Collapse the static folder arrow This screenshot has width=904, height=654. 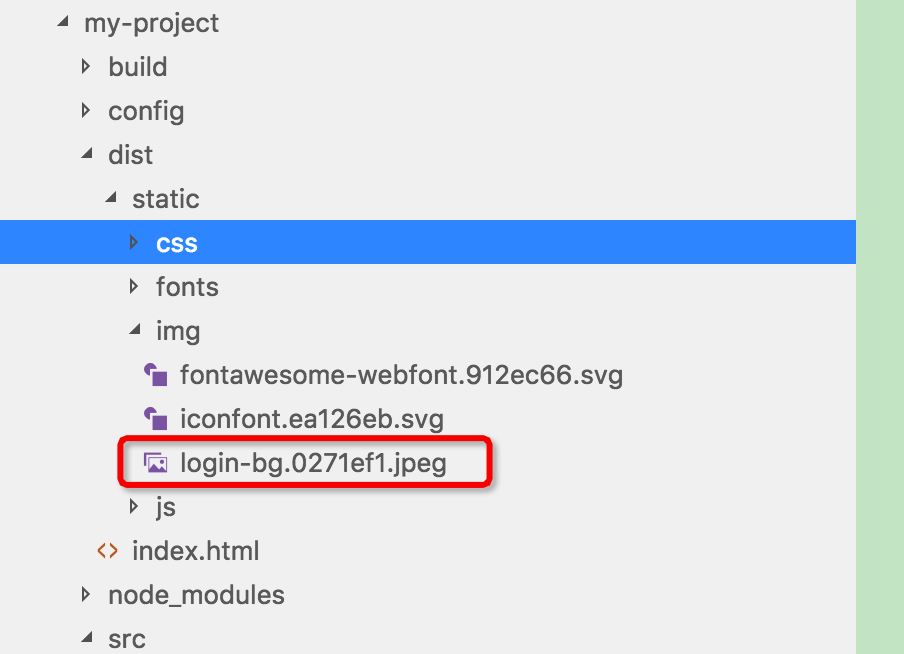coord(110,199)
